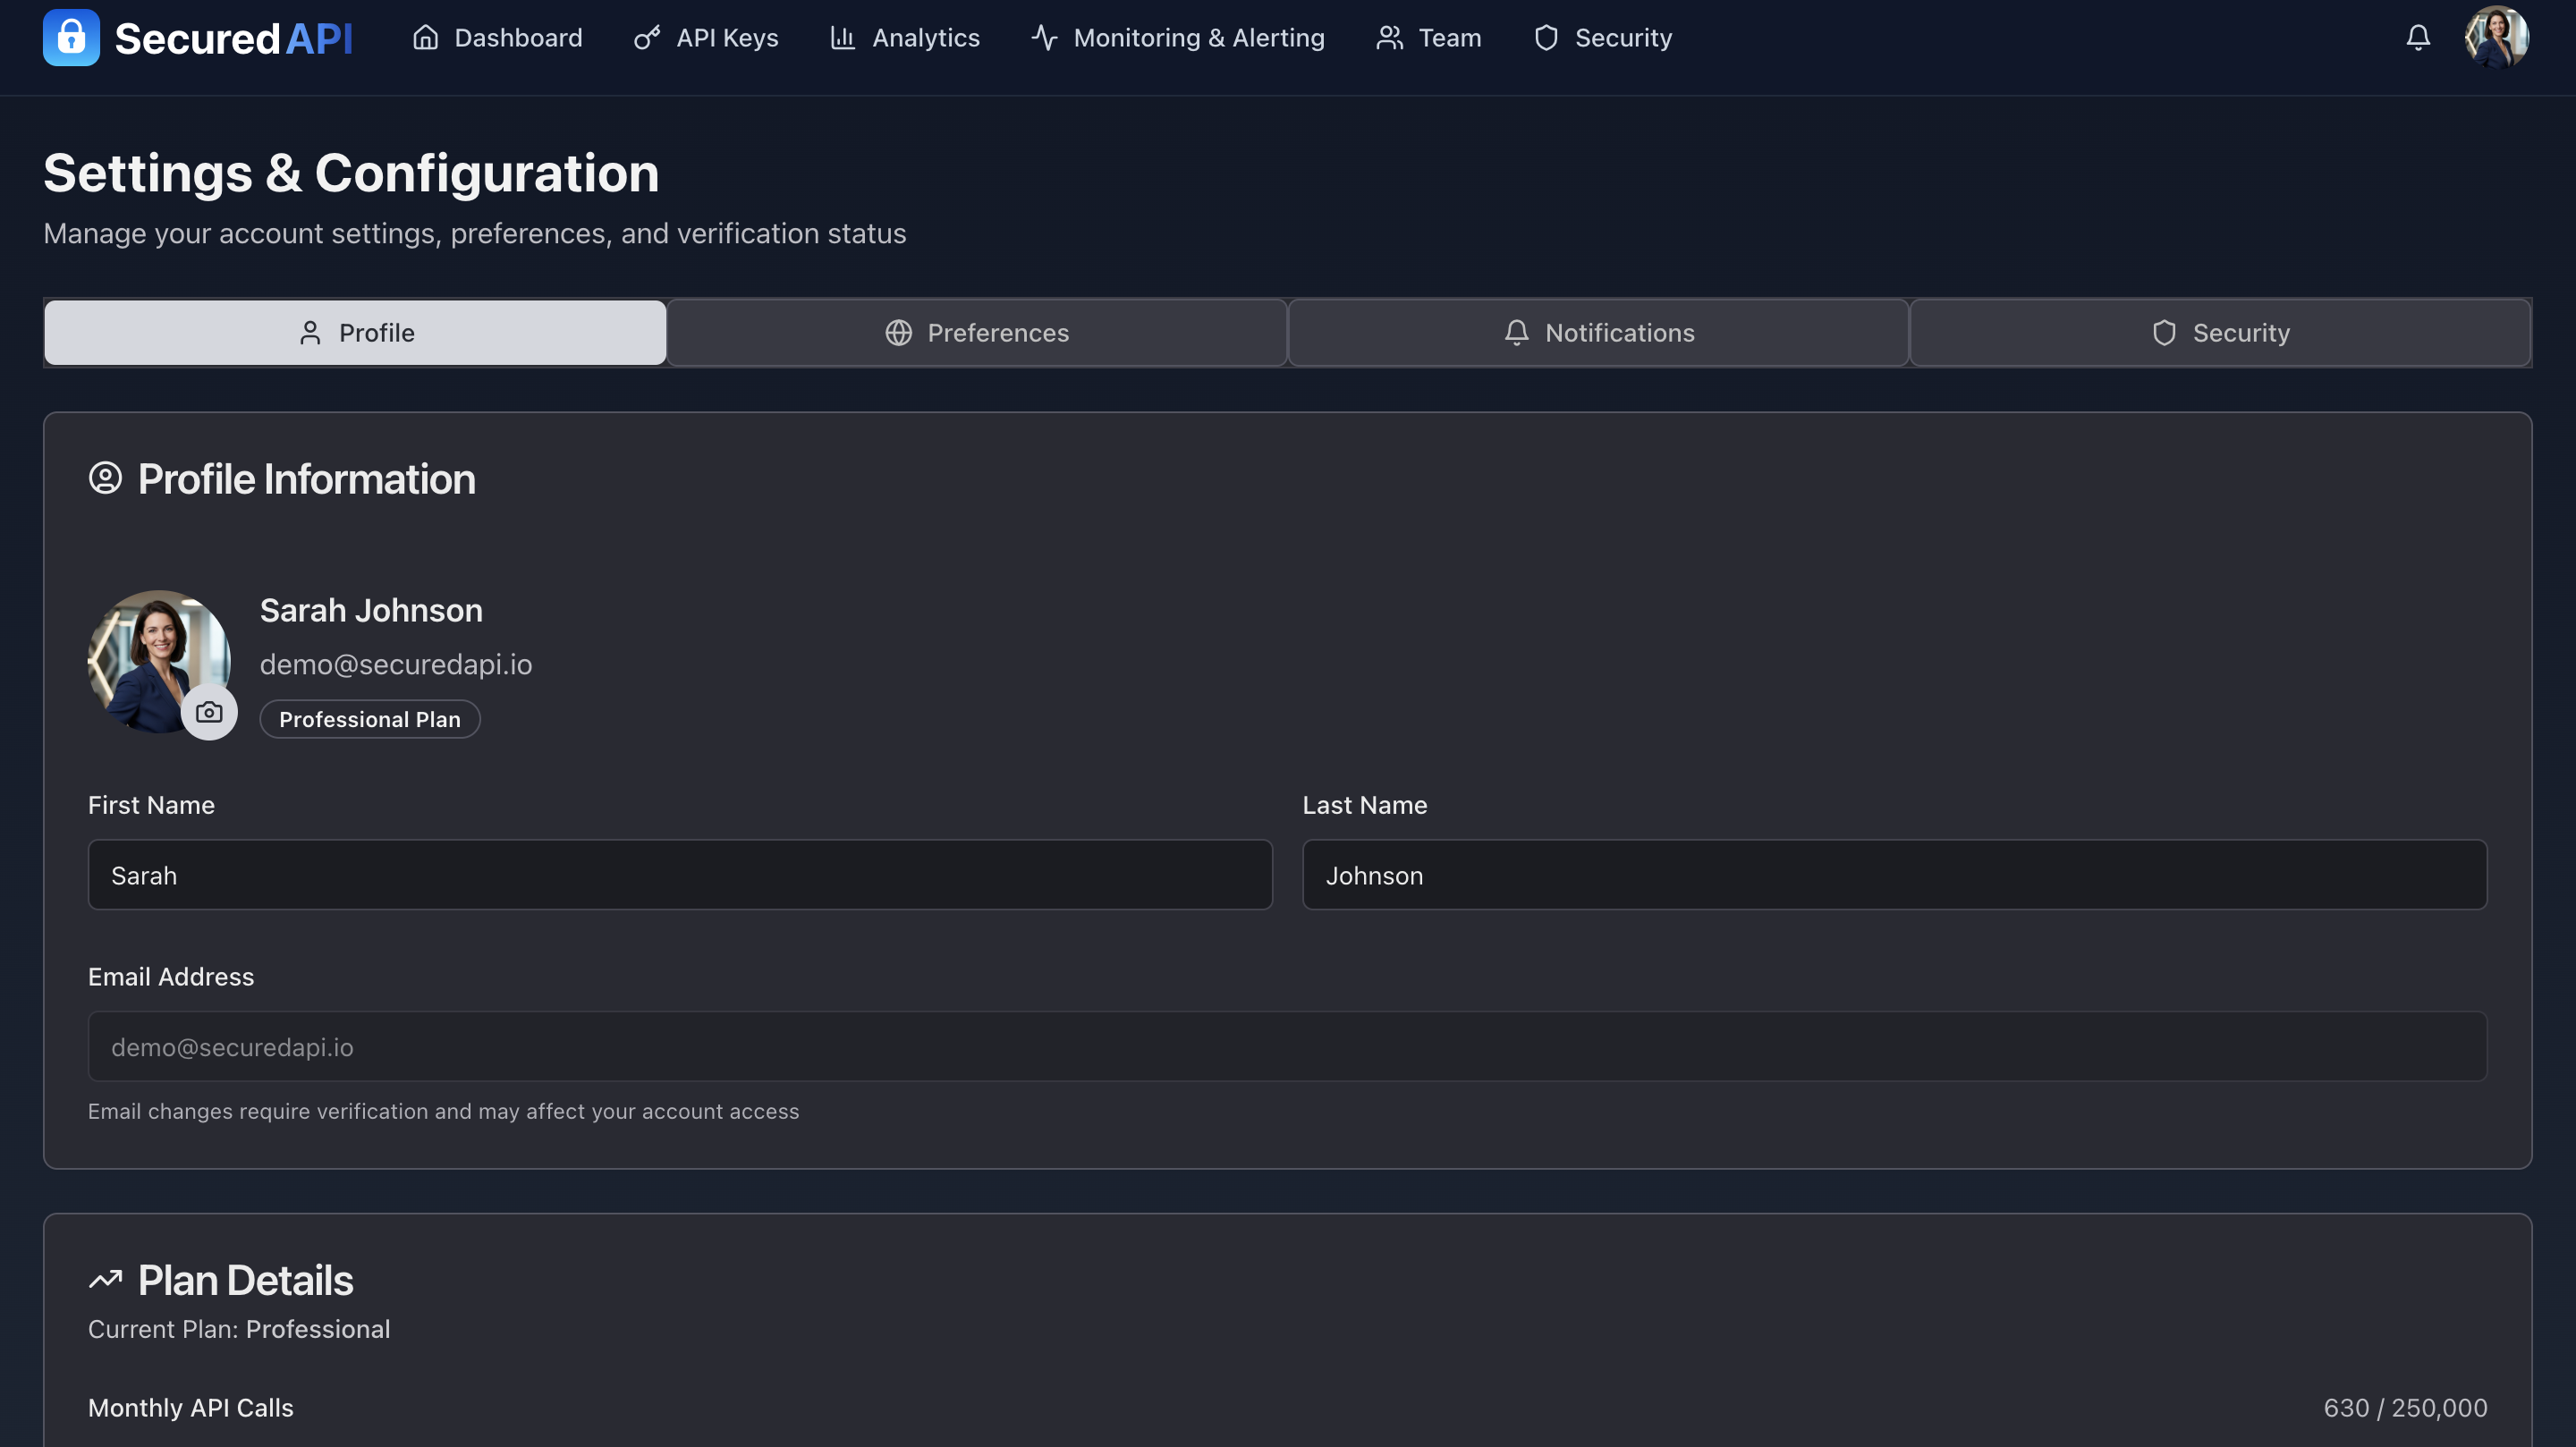Click the camera icon to change profile photo
This screenshot has height=1447, width=2576.
(x=209, y=712)
